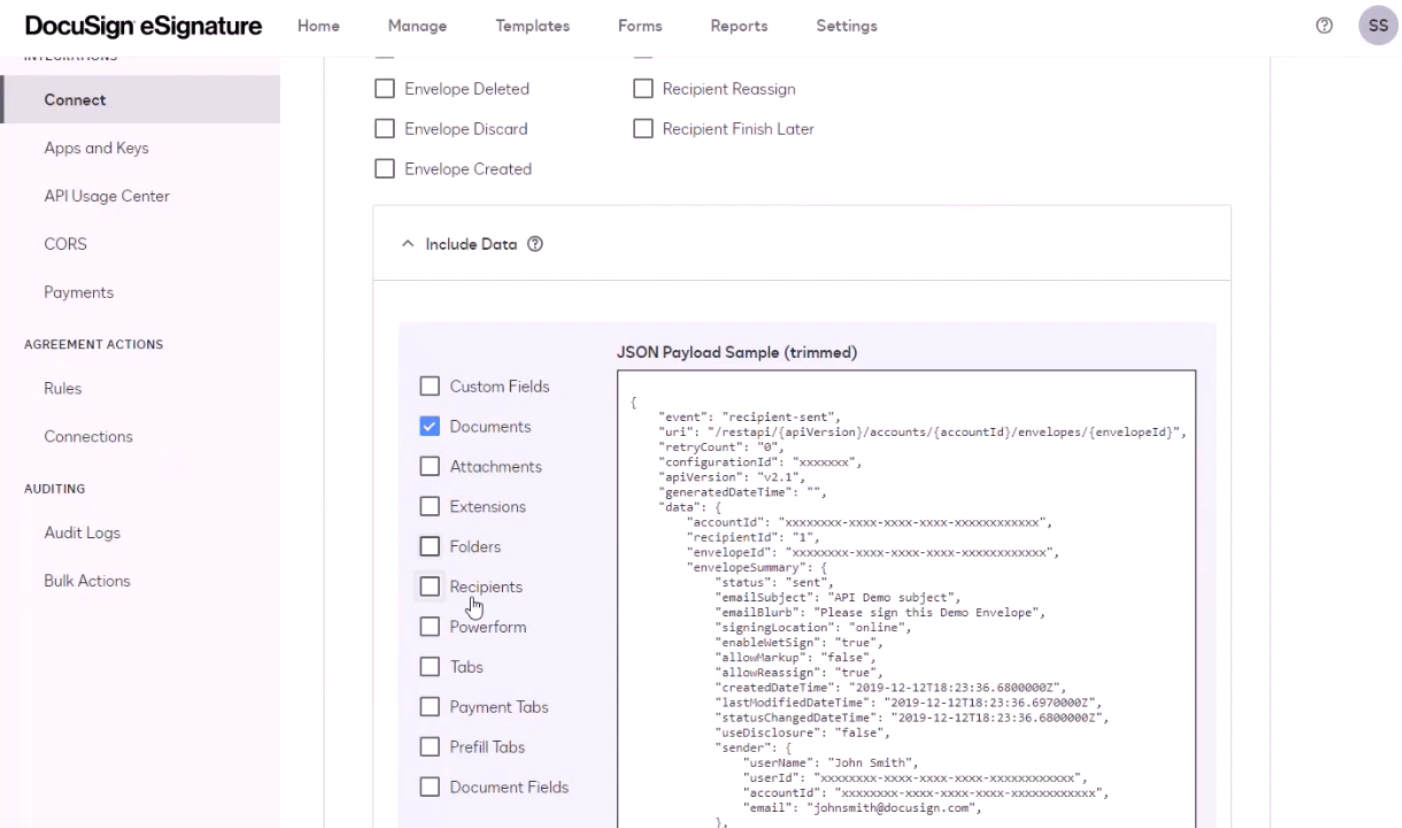Select Bulk Actions in sidebar

click(87, 581)
